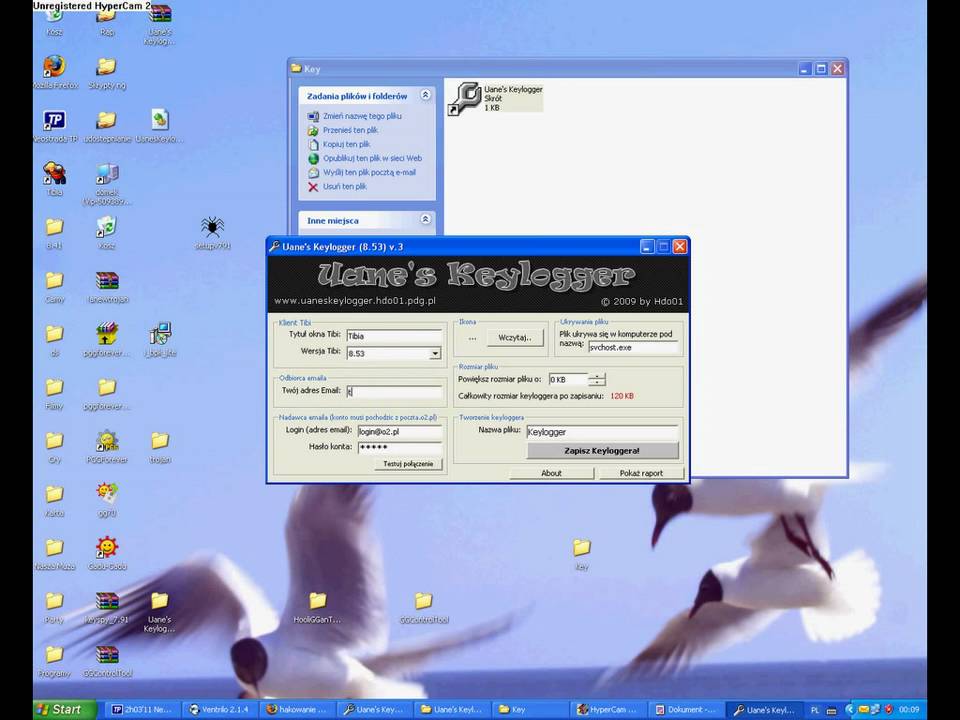The height and width of the screenshot is (720, 960).
Task: Switch to Dokument taskbar item
Action: [x=686, y=710]
